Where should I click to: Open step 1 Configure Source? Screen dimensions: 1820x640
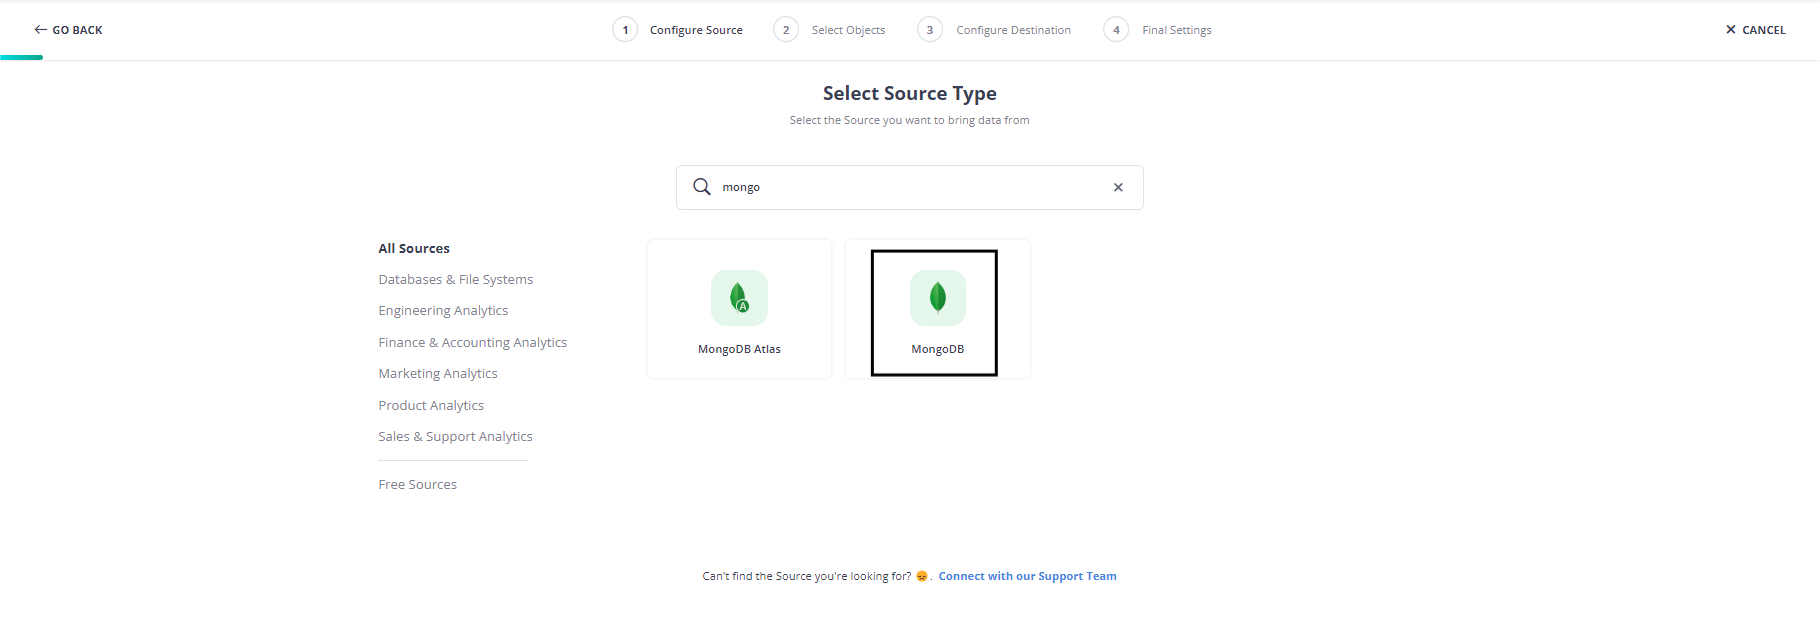[x=678, y=30]
